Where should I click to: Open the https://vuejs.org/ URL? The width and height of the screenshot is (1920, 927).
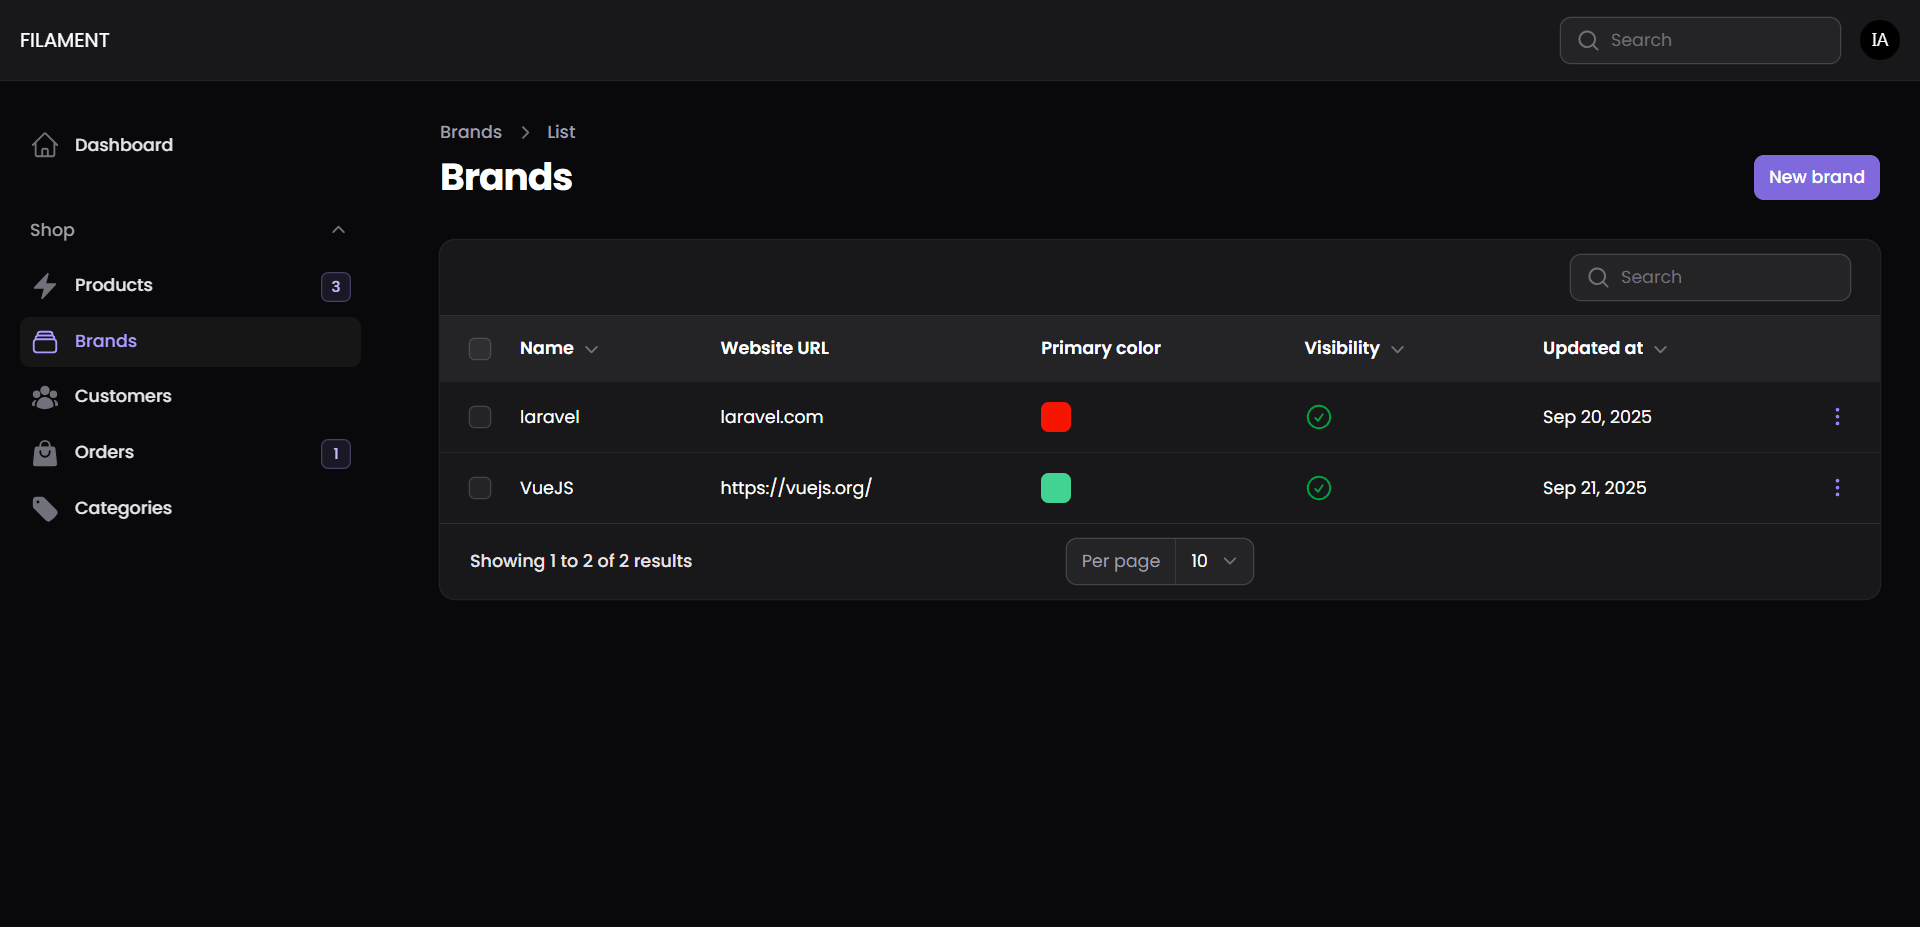796,488
